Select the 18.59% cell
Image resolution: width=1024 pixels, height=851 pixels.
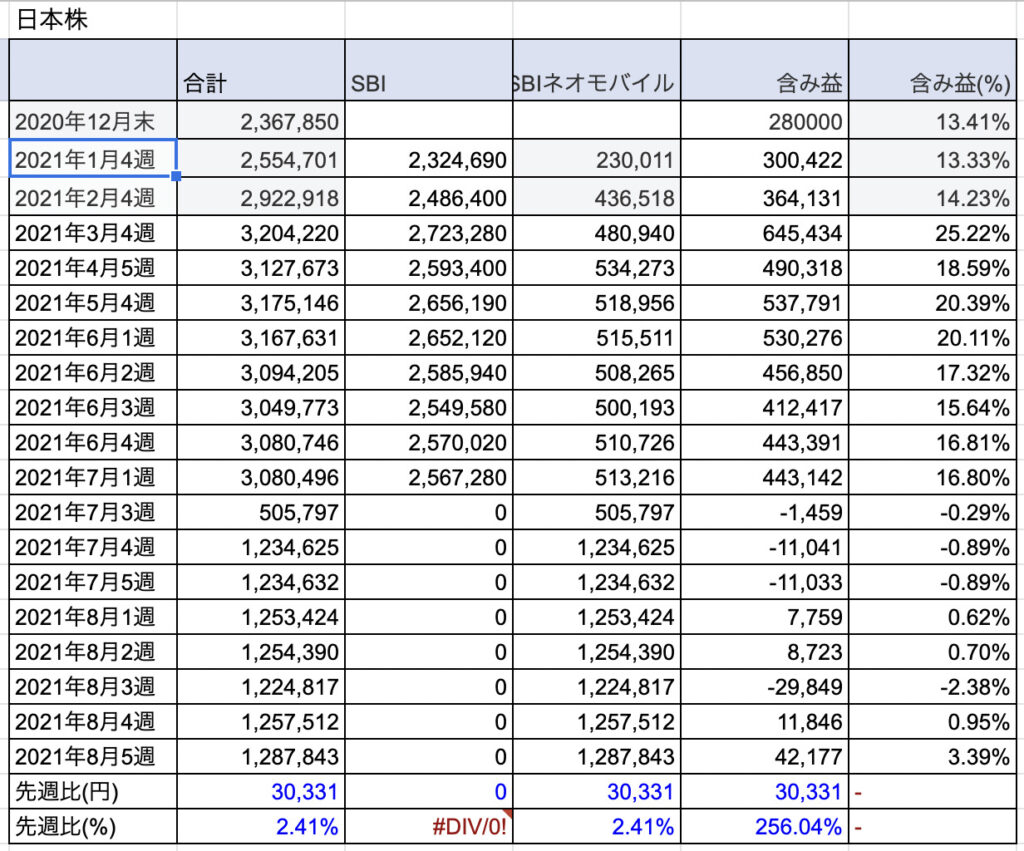click(x=932, y=268)
